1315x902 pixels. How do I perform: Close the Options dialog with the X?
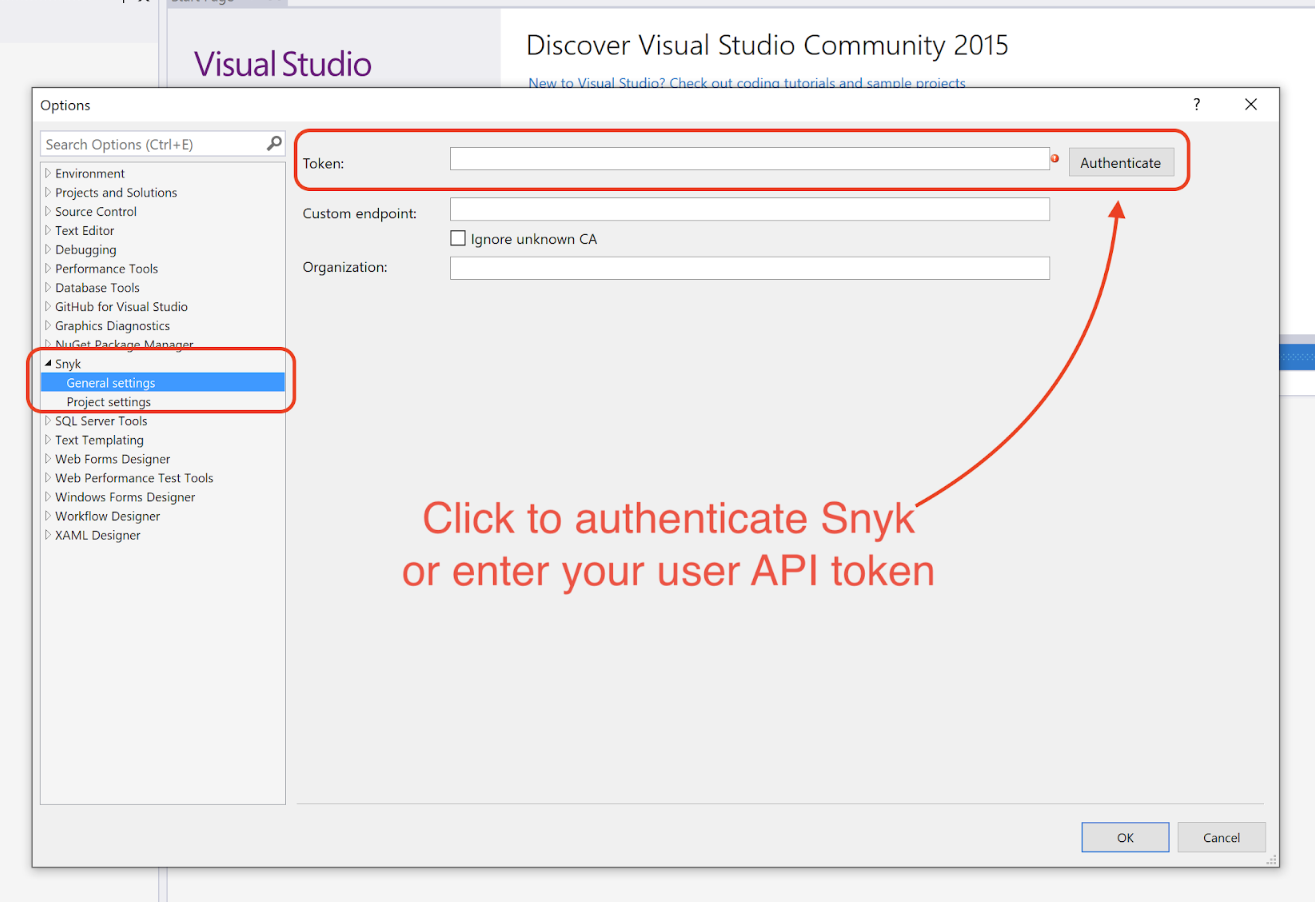1251,104
